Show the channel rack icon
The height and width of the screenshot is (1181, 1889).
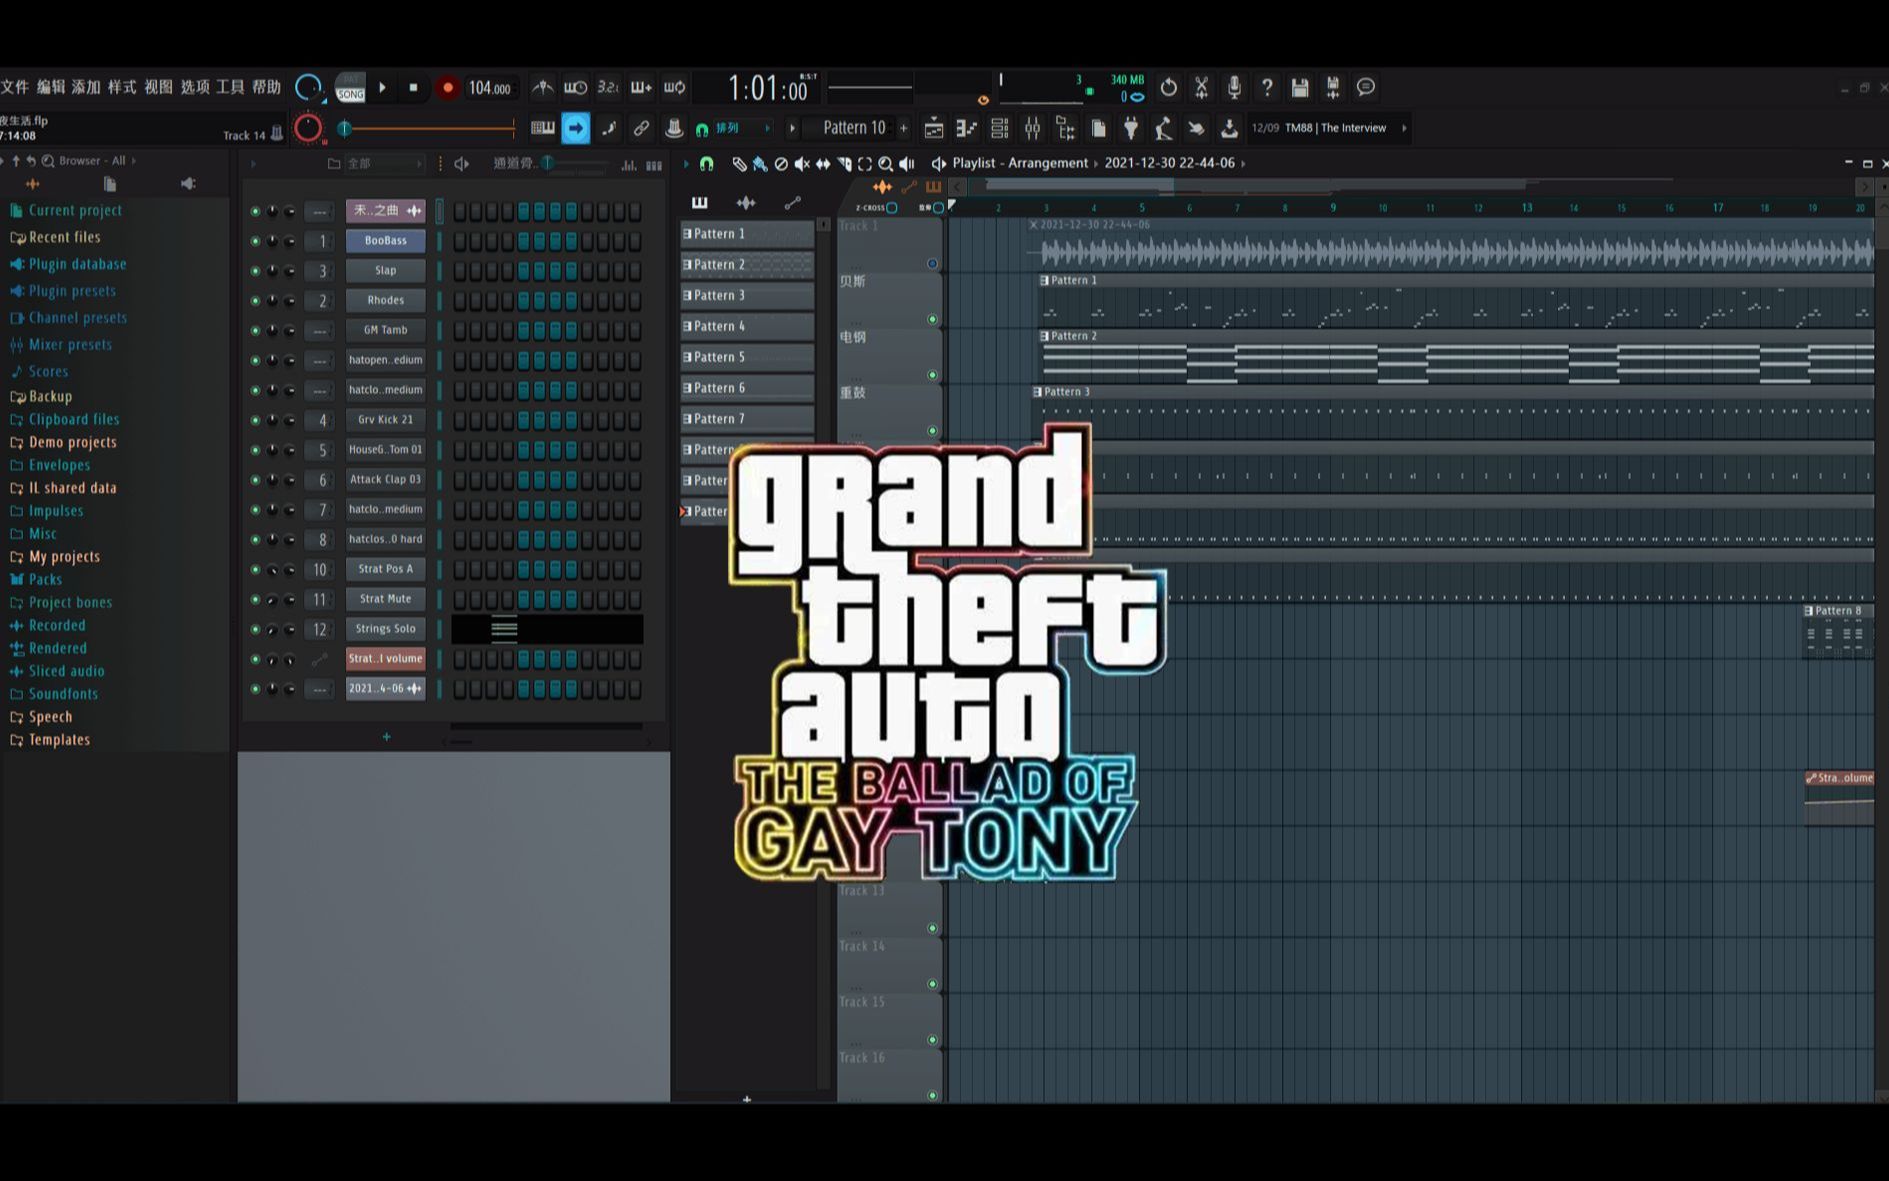pyautogui.click(x=999, y=128)
